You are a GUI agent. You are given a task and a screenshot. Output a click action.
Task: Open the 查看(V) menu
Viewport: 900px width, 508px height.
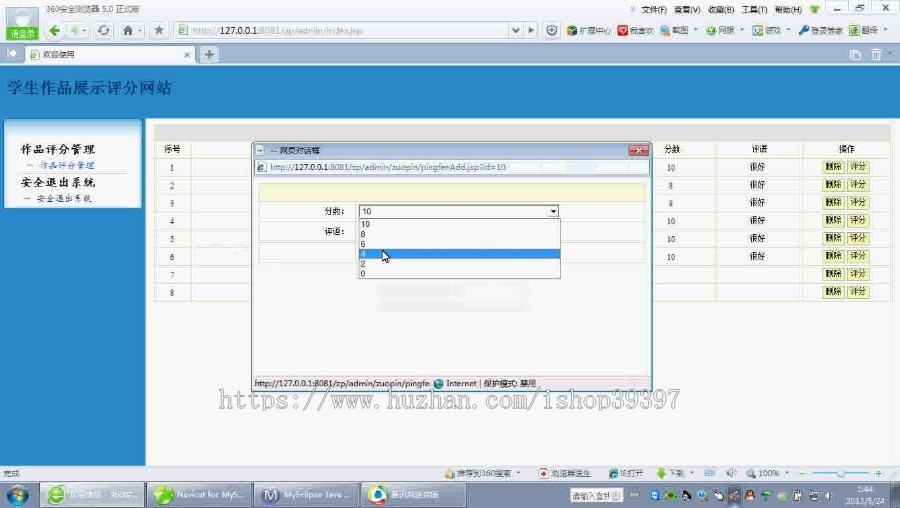click(x=687, y=10)
